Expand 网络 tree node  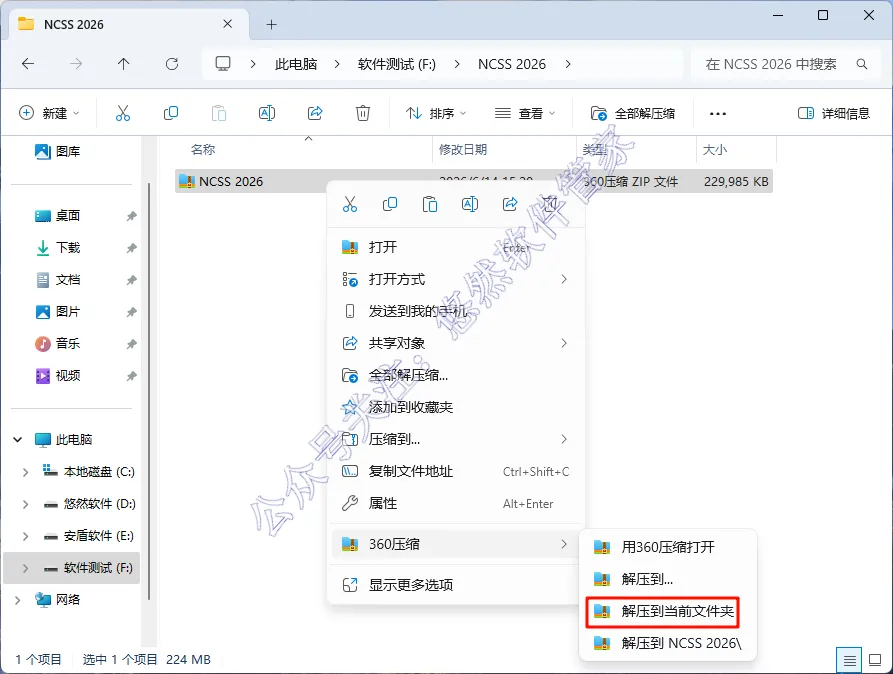click(x=18, y=599)
